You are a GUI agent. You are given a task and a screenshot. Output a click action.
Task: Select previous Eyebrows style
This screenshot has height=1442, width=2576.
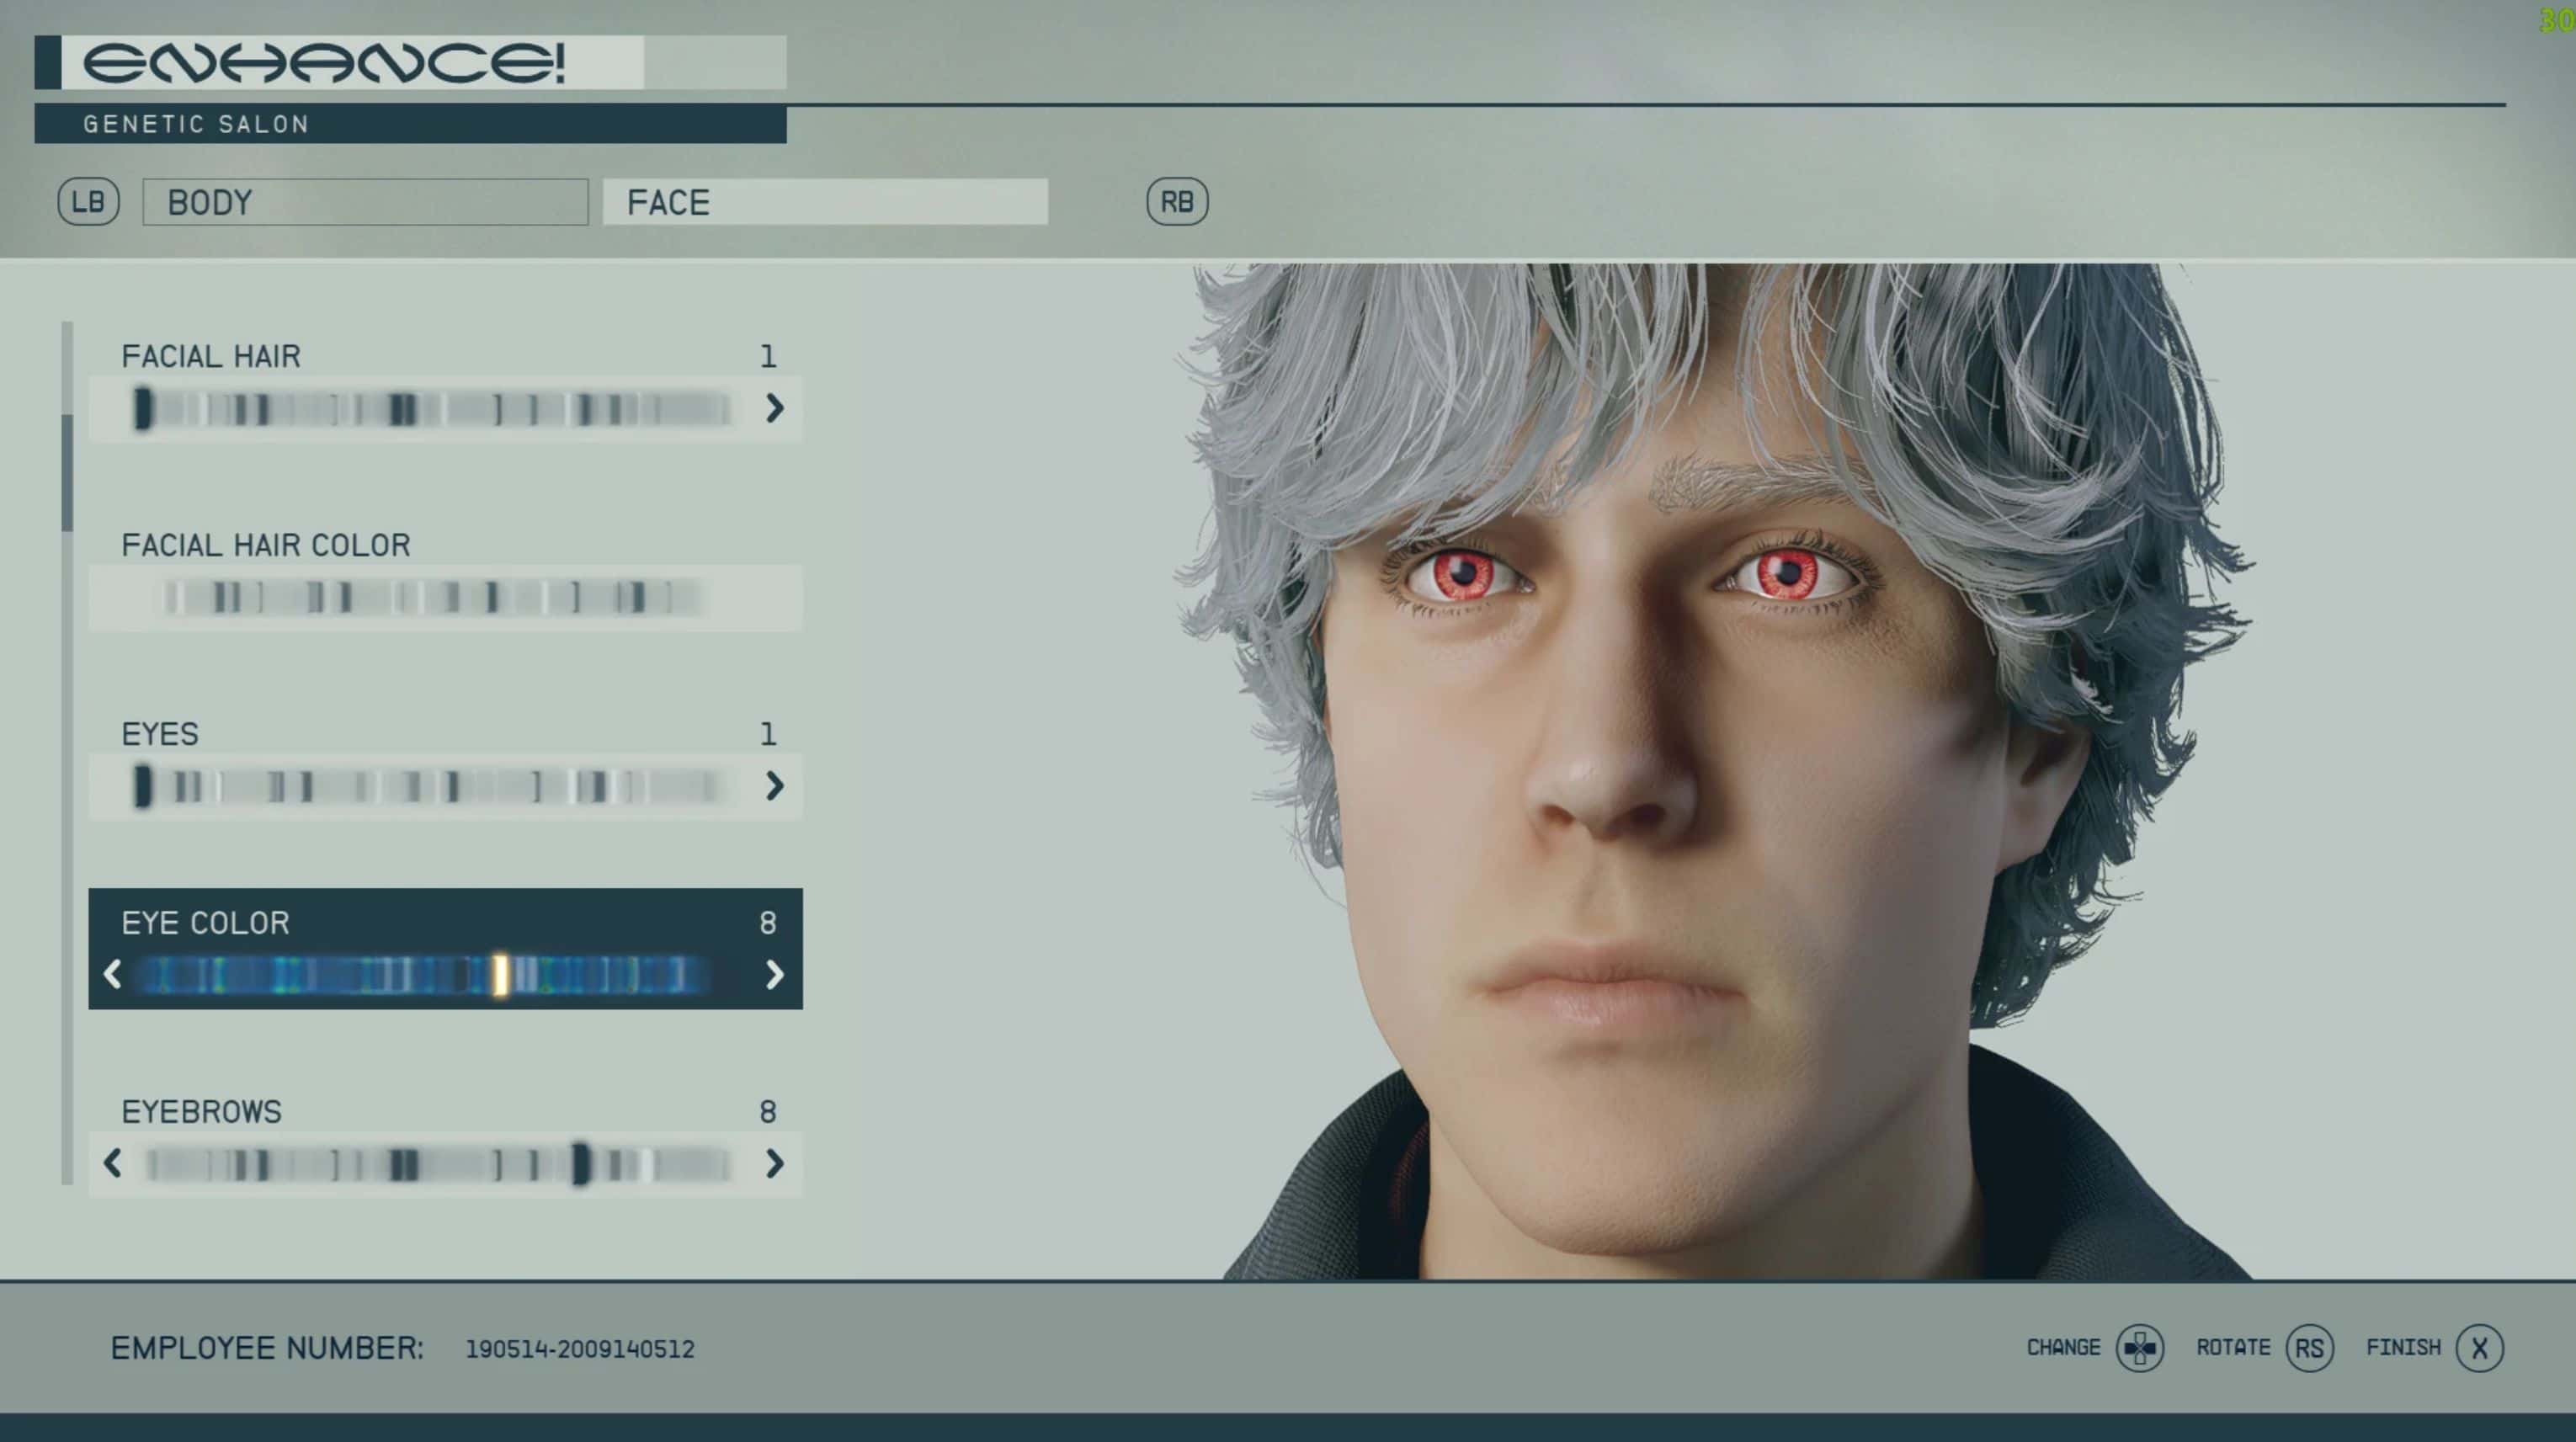112,1163
